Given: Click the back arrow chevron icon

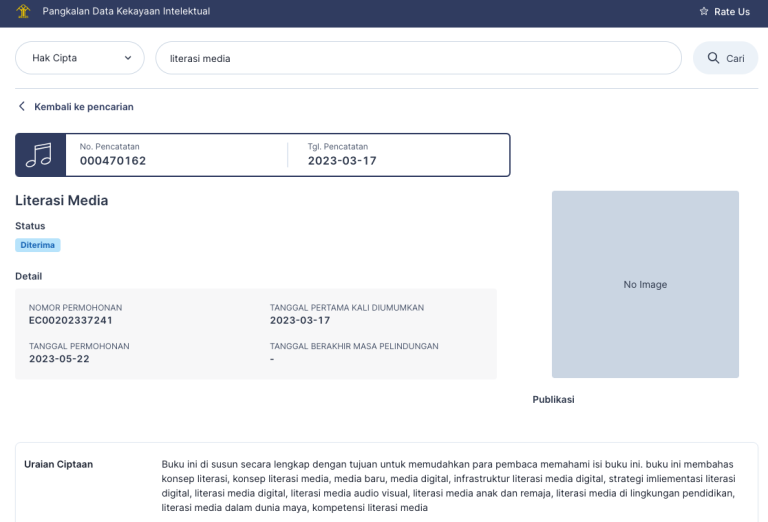Looking at the screenshot, I should 22,107.
